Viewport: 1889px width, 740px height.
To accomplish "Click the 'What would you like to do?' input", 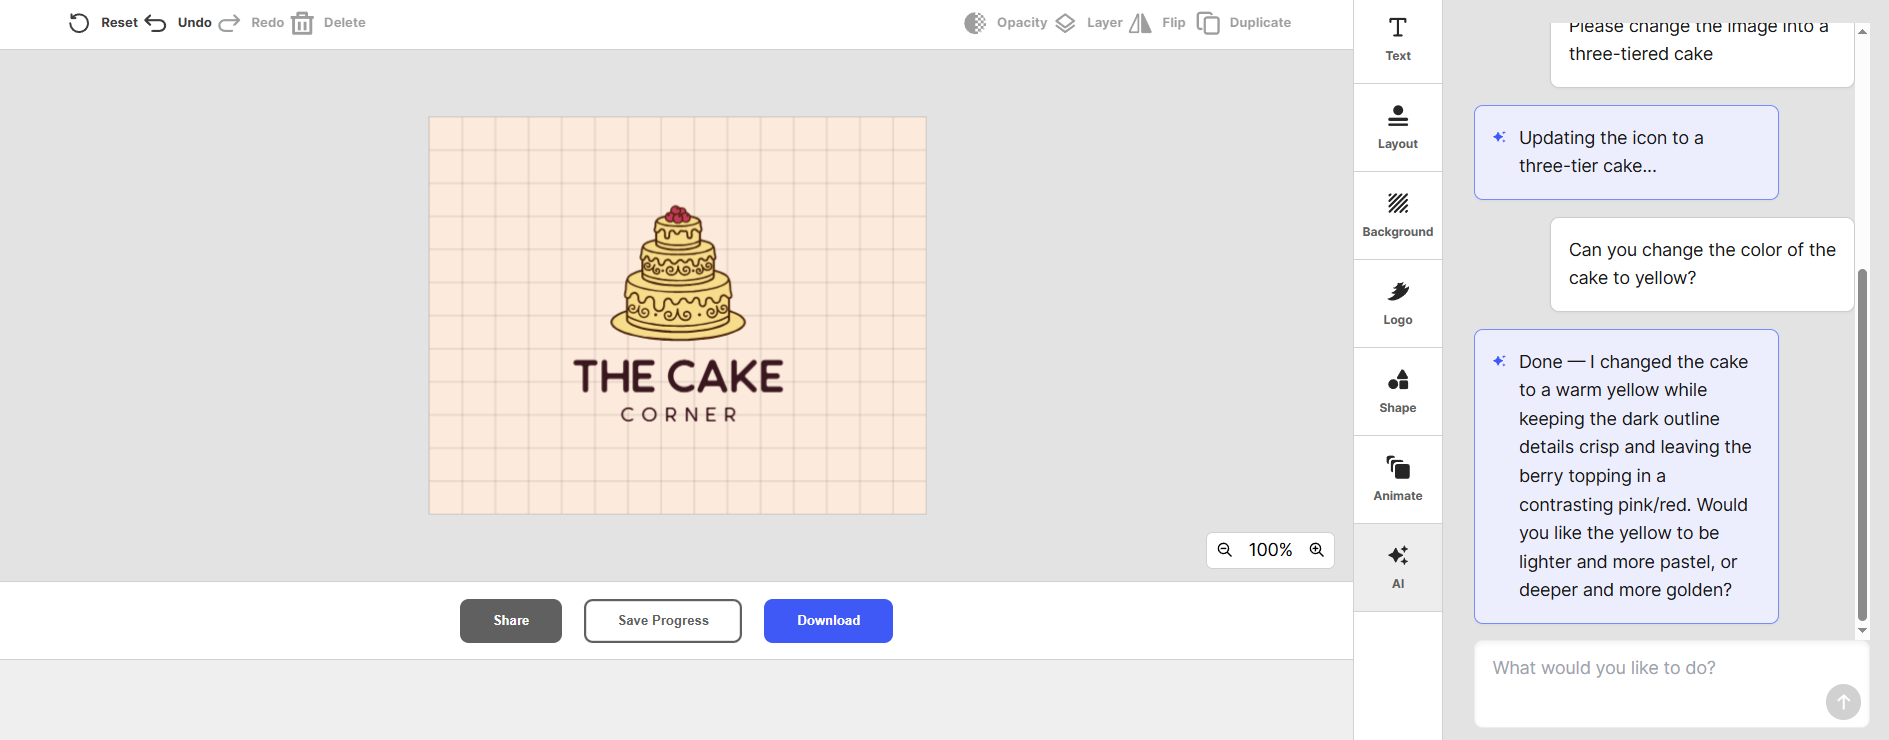I will click(x=1650, y=669).
